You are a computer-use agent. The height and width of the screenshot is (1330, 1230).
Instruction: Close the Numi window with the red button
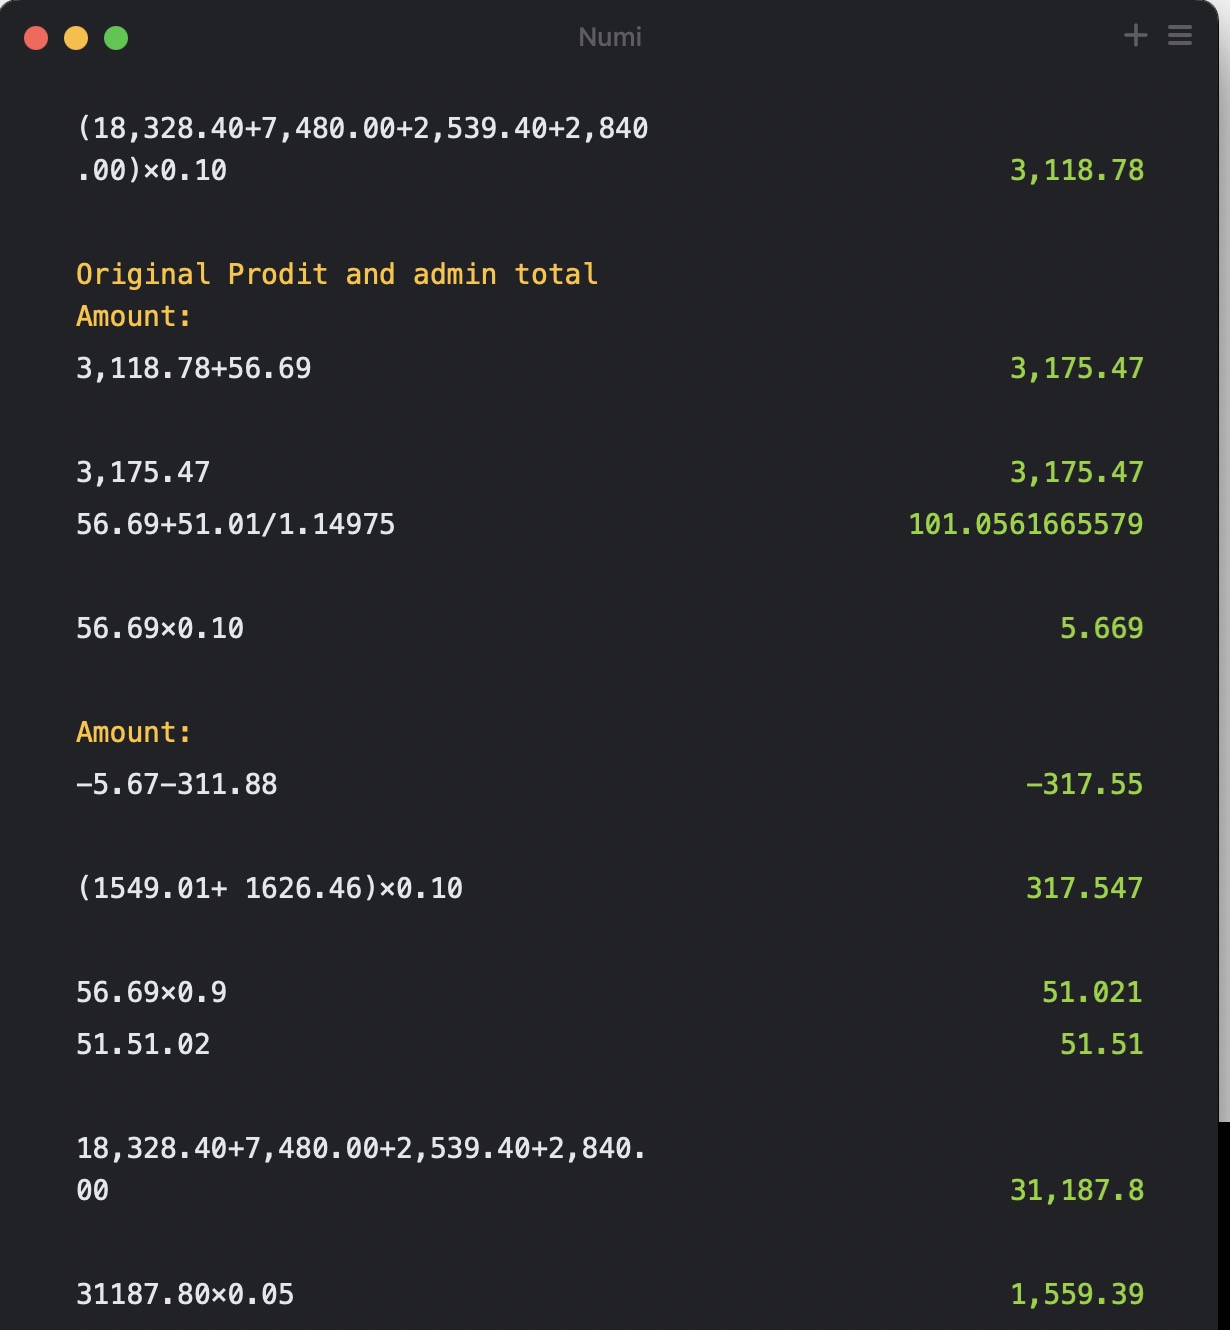click(x=36, y=38)
